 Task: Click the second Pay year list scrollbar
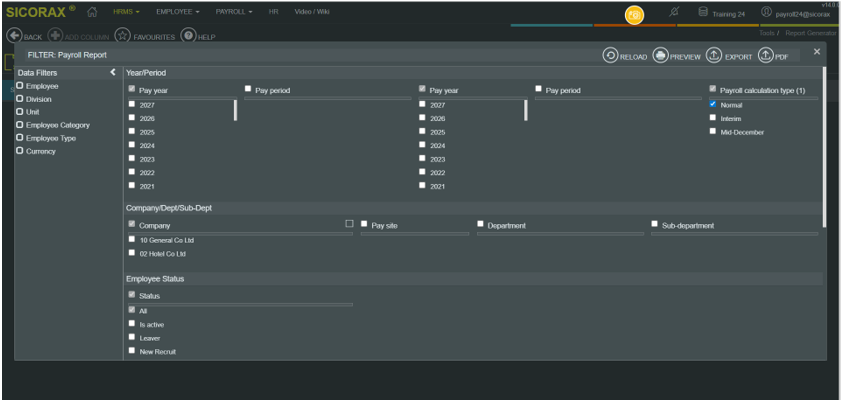(x=526, y=110)
